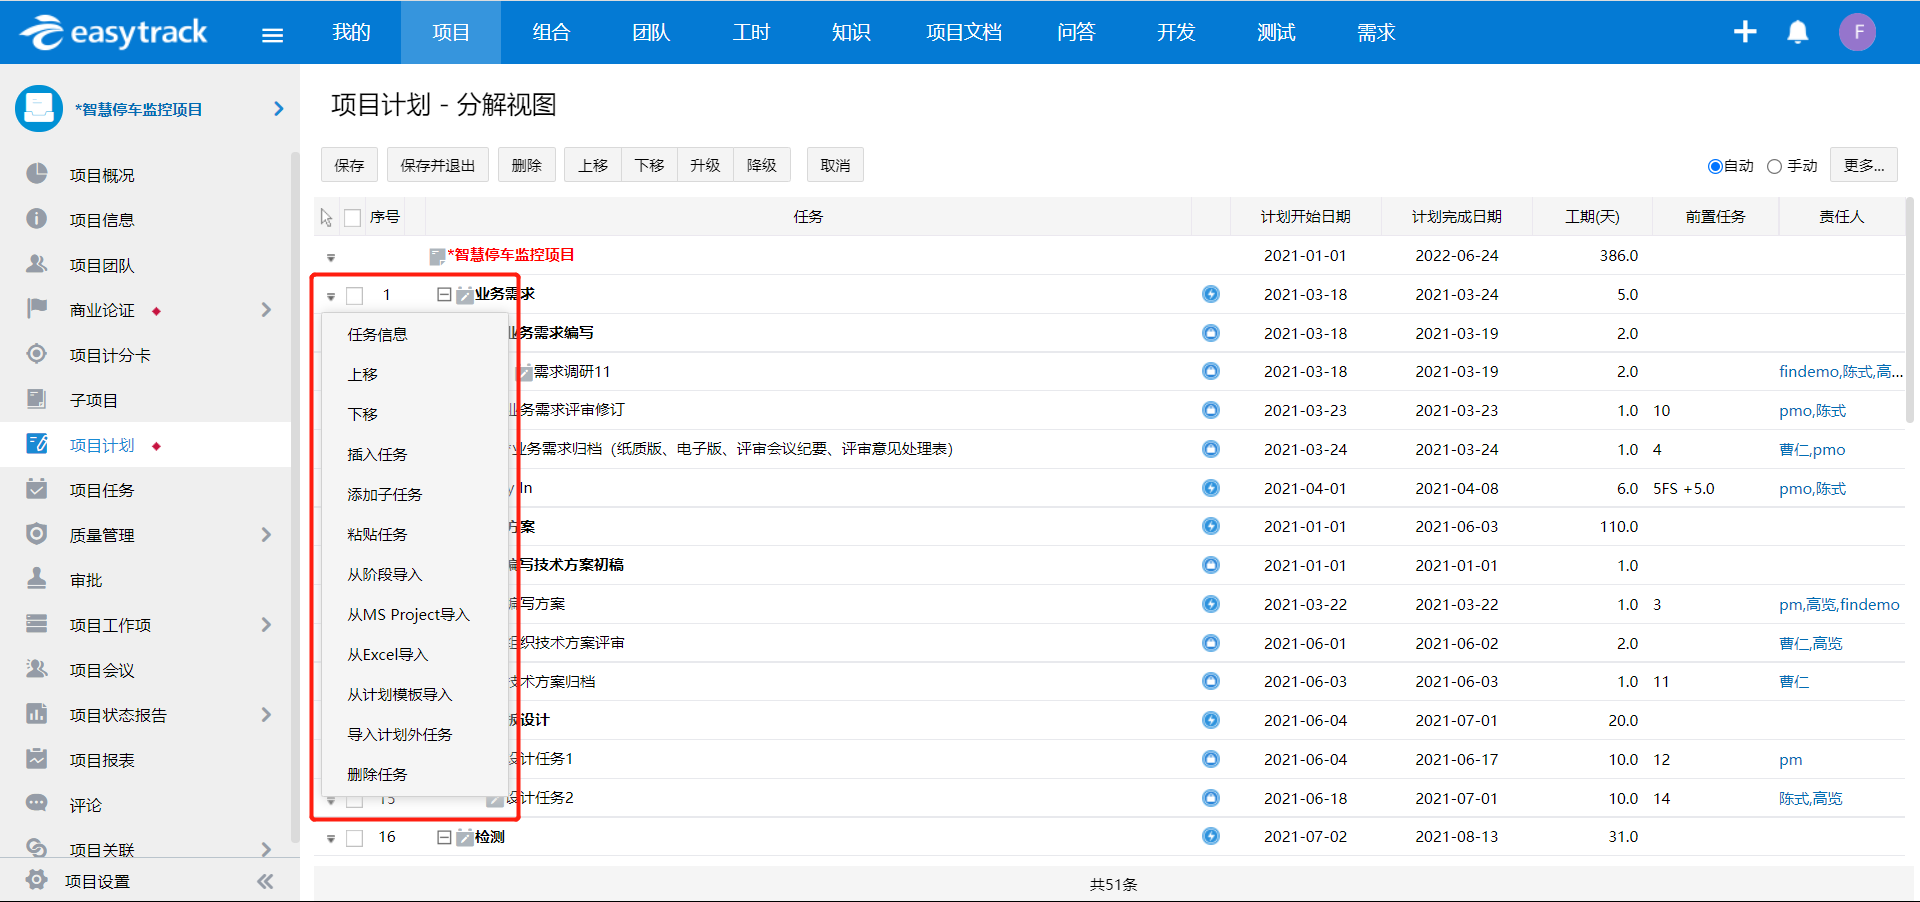
Task: Switch to 项目文档 top tab
Action: pyautogui.click(x=964, y=32)
